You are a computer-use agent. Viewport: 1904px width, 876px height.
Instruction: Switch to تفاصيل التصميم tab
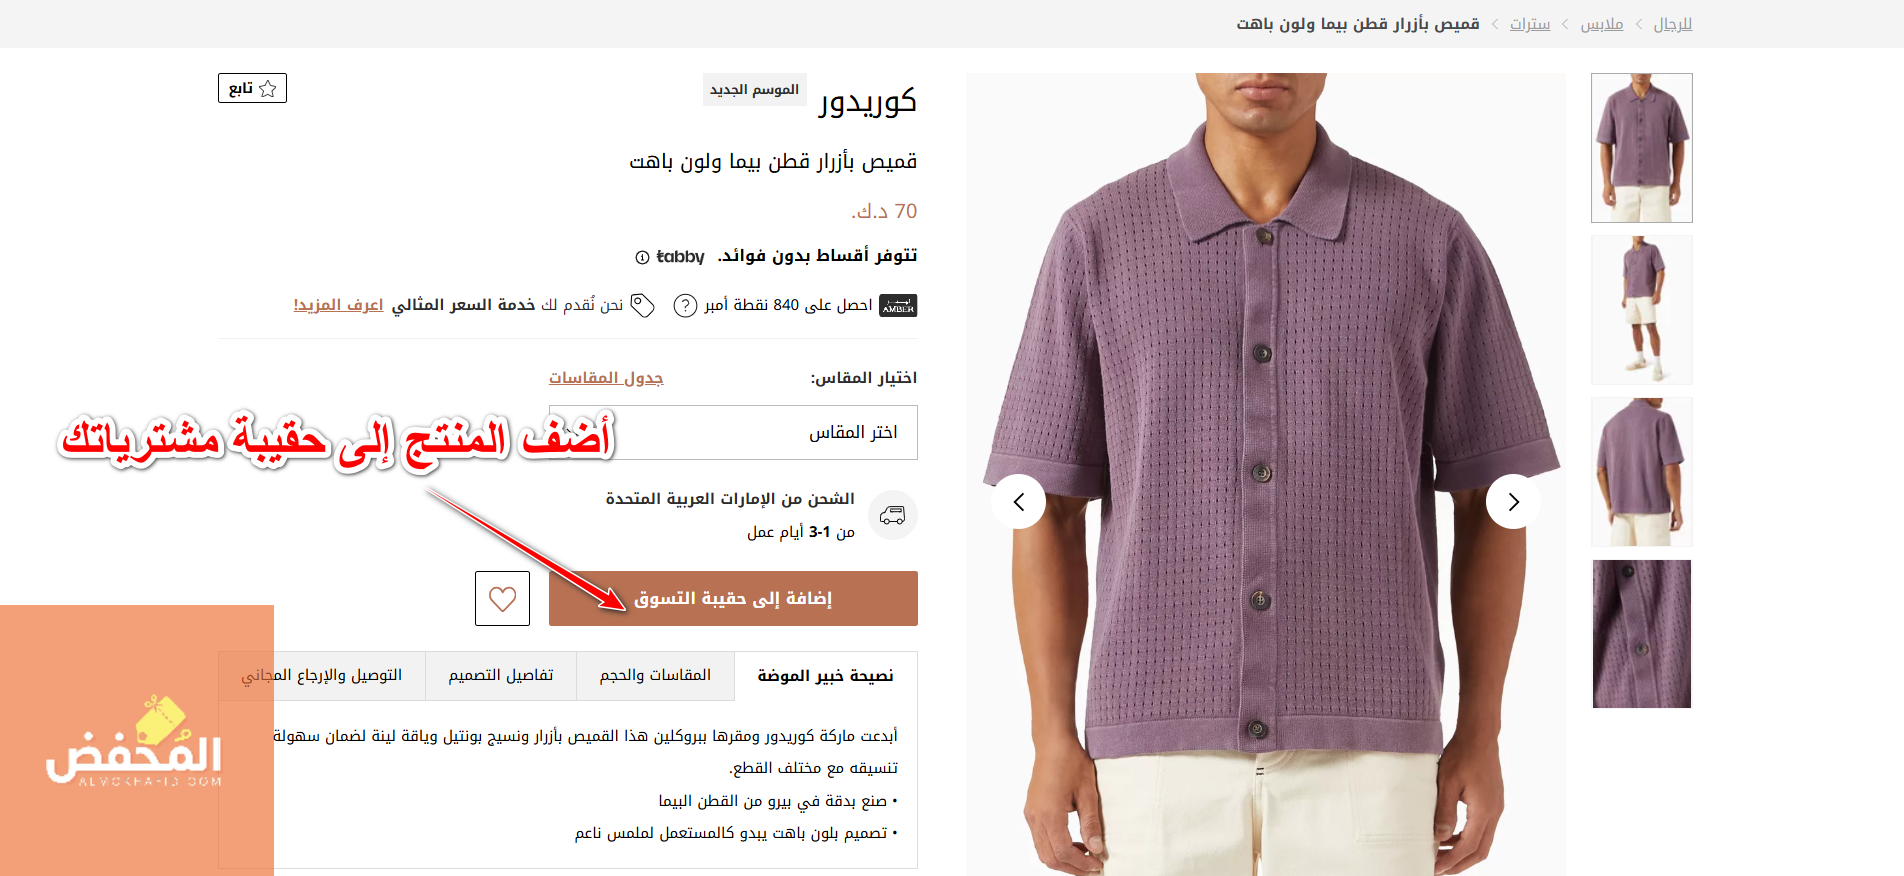pyautogui.click(x=501, y=675)
